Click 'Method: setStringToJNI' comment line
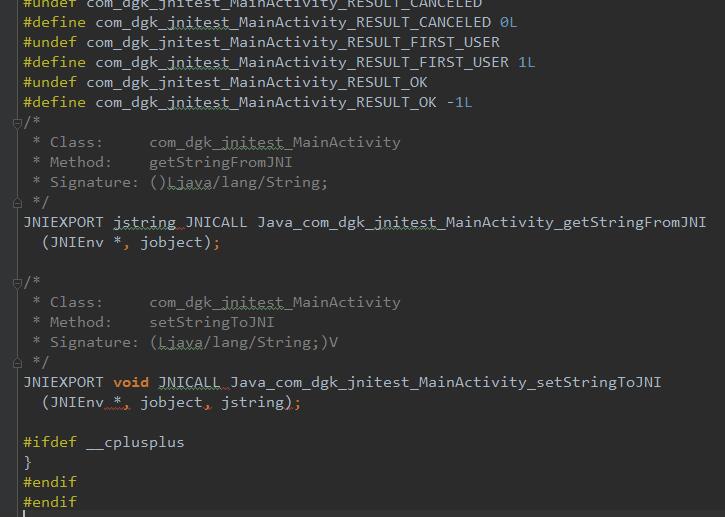 [x=154, y=322]
